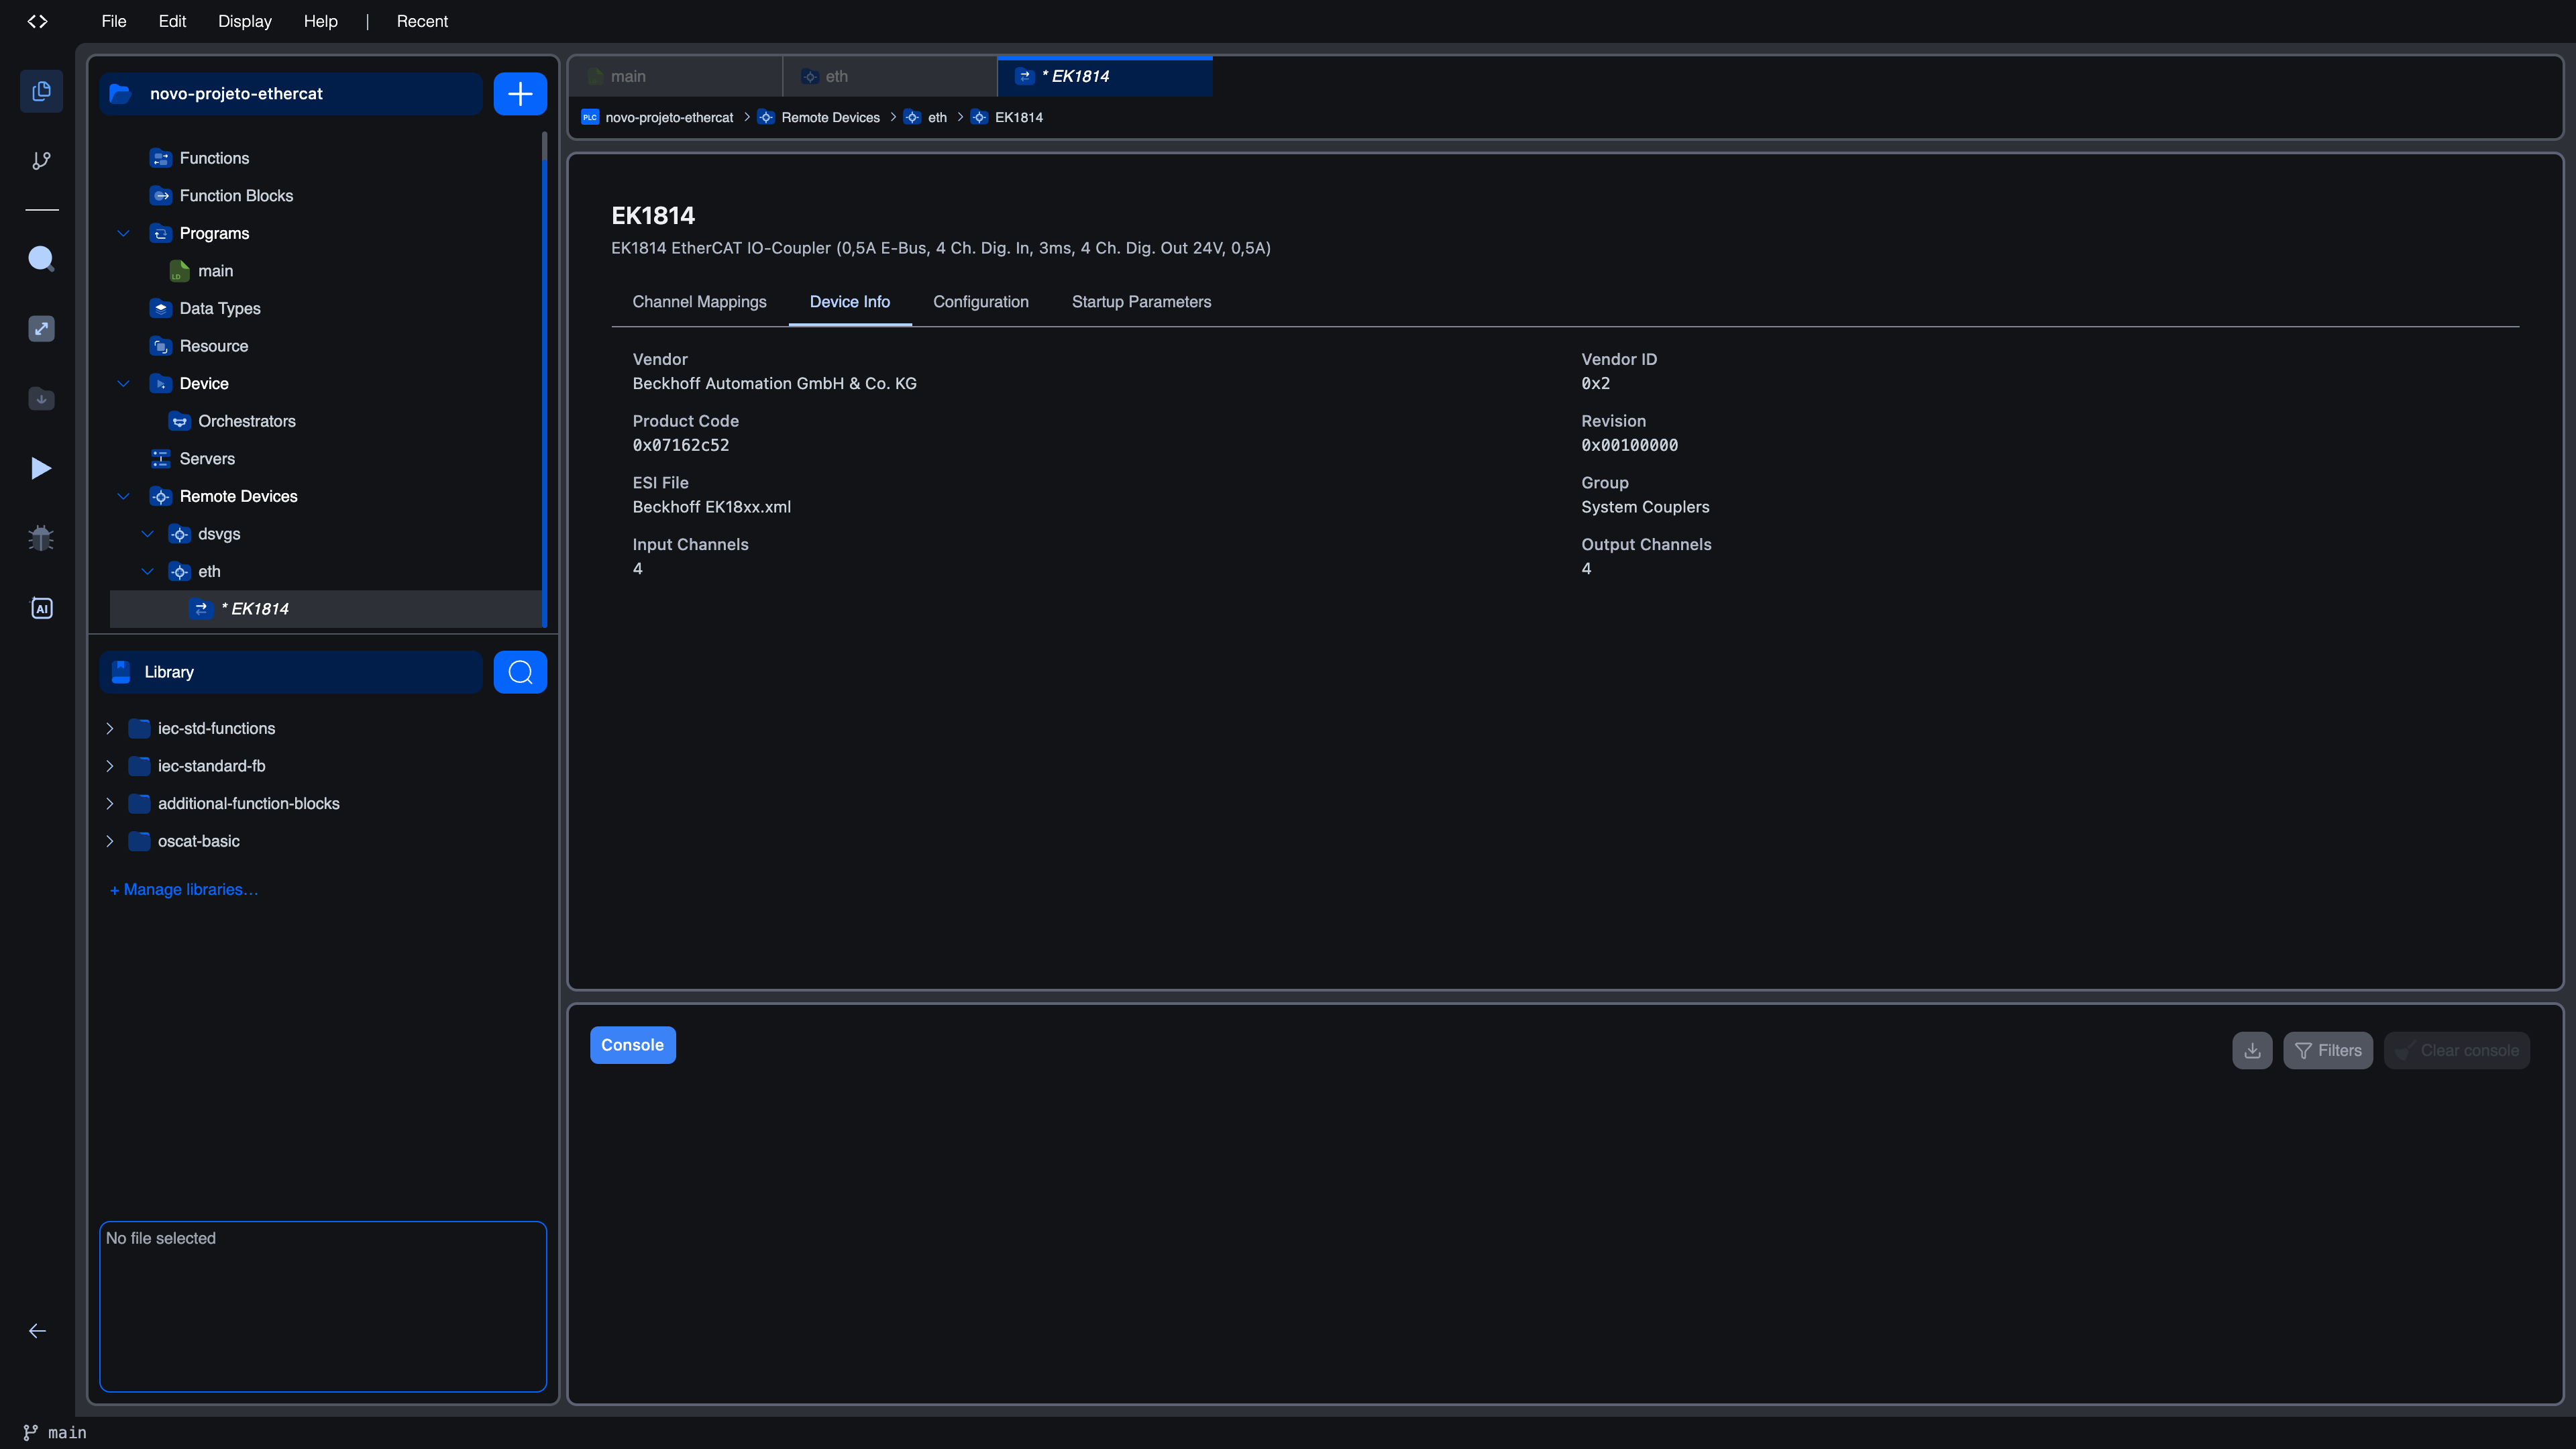
Task: Click the Servers icon in tree
Action: pos(160,459)
